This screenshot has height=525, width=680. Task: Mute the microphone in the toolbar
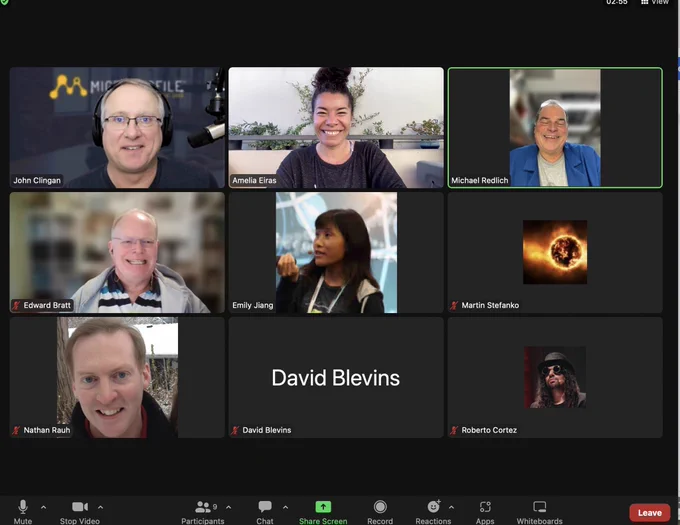point(23,512)
